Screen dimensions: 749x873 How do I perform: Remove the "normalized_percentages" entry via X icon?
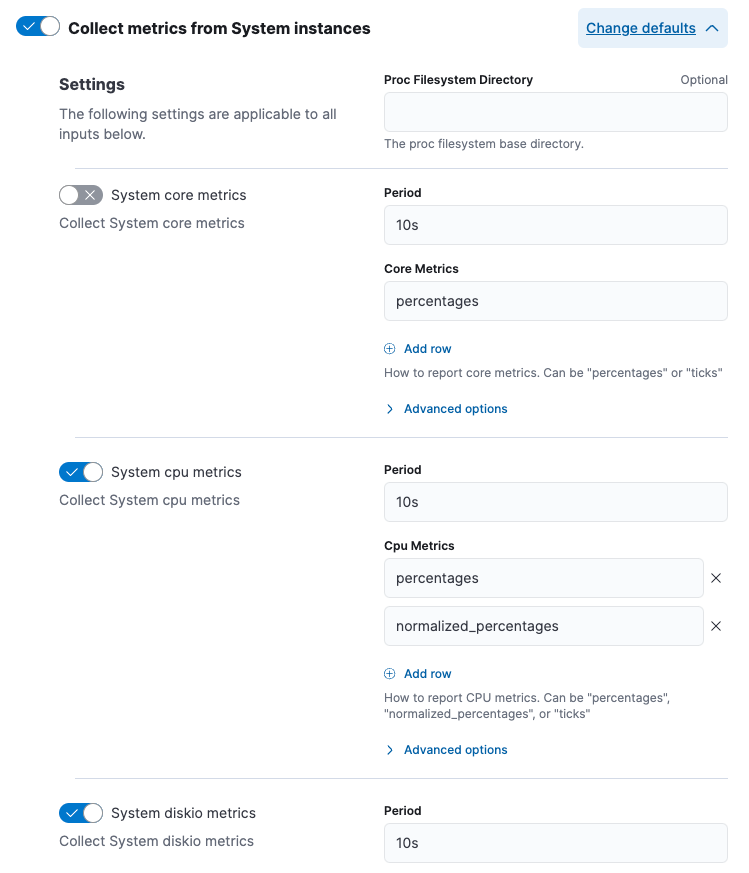tap(716, 626)
